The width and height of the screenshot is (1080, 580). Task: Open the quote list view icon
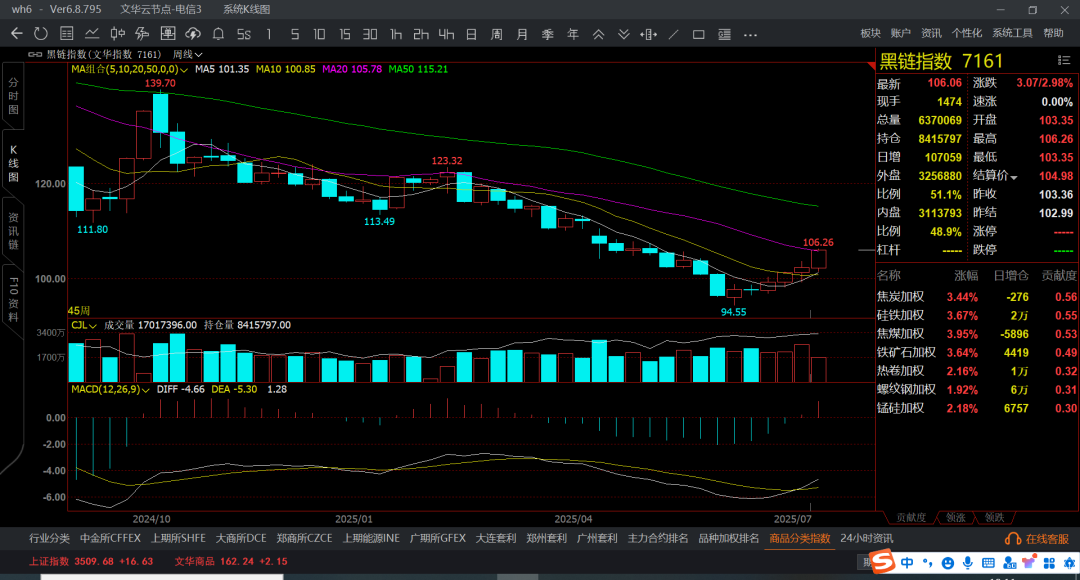click(x=67, y=34)
